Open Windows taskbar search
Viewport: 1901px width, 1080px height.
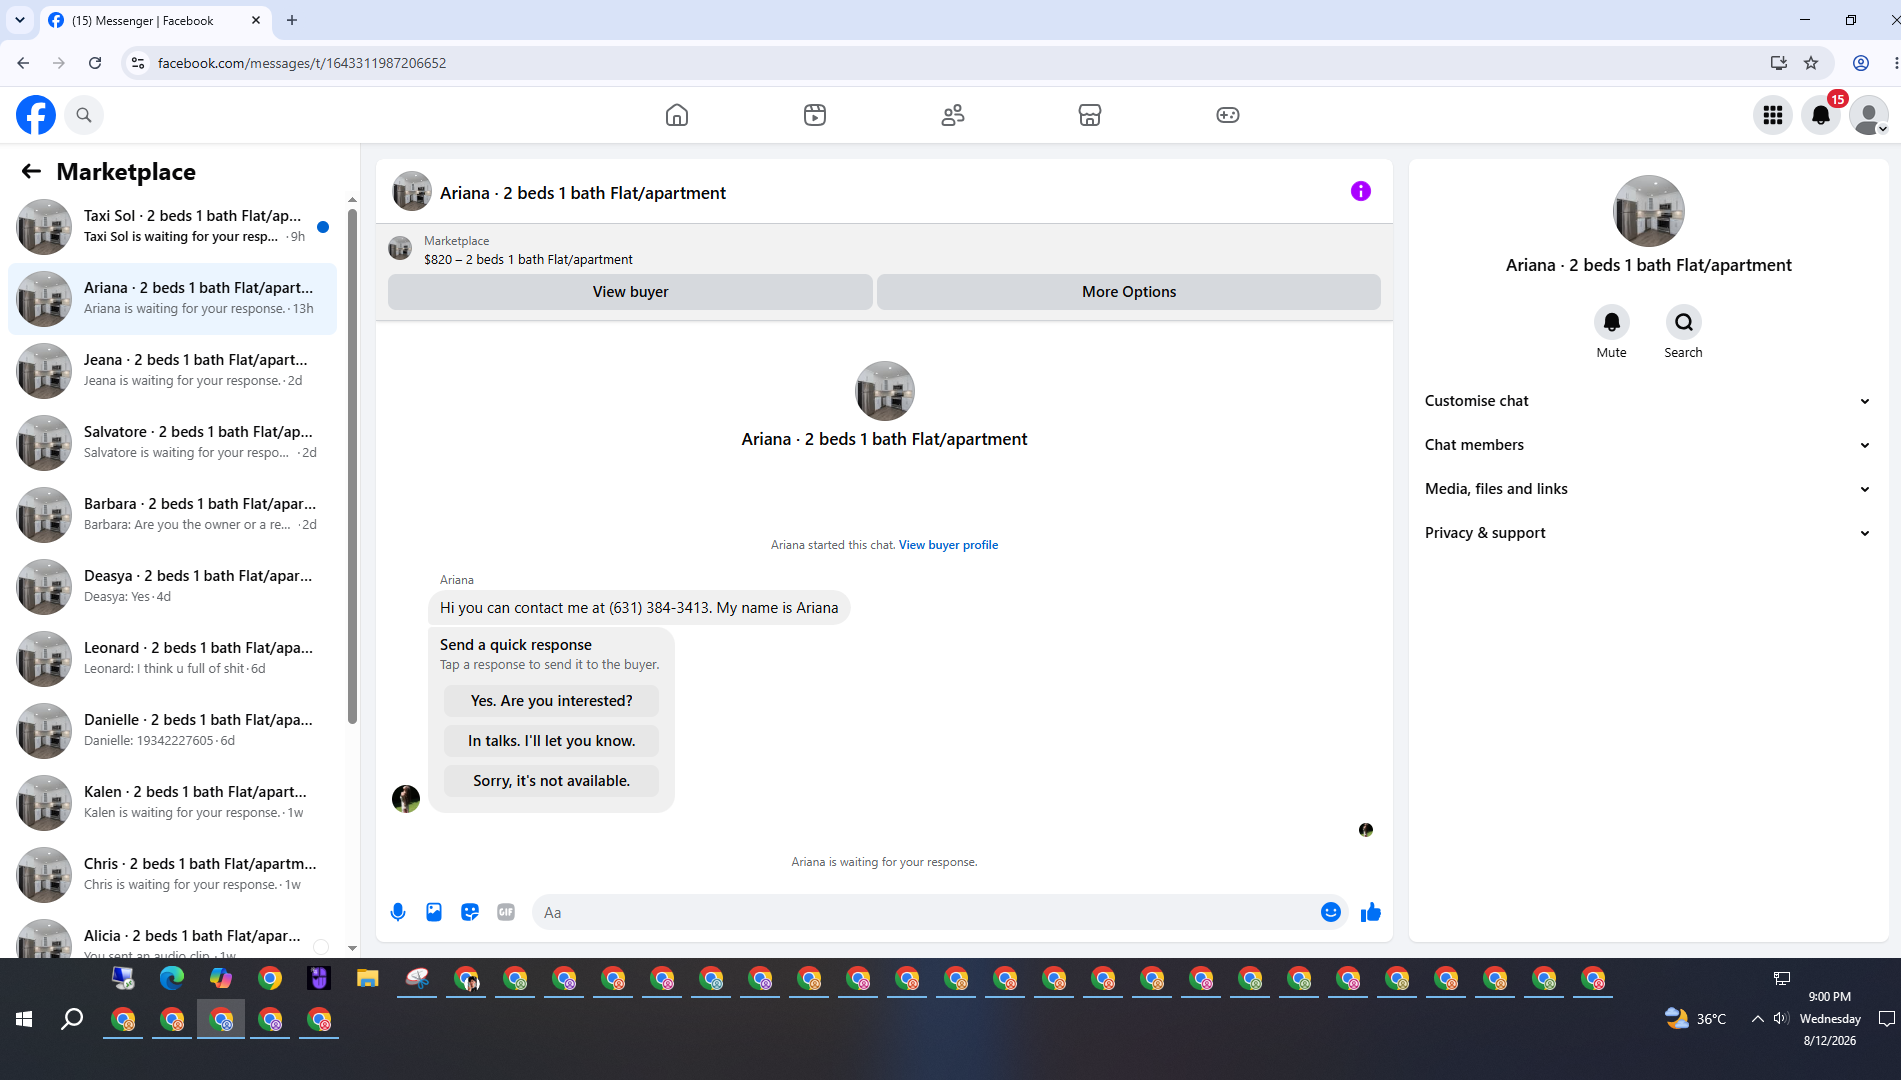pyautogui.click(x=72, y=1019)
